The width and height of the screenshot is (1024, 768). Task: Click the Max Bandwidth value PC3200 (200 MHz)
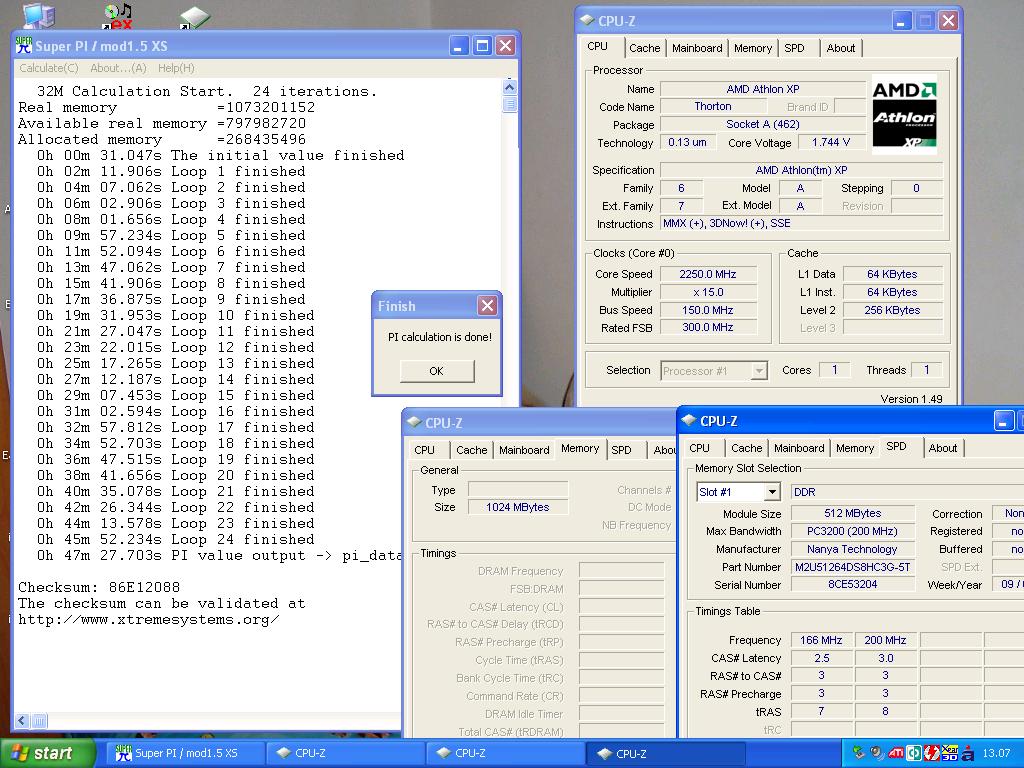pyautogui.click(x=852, y=531)
